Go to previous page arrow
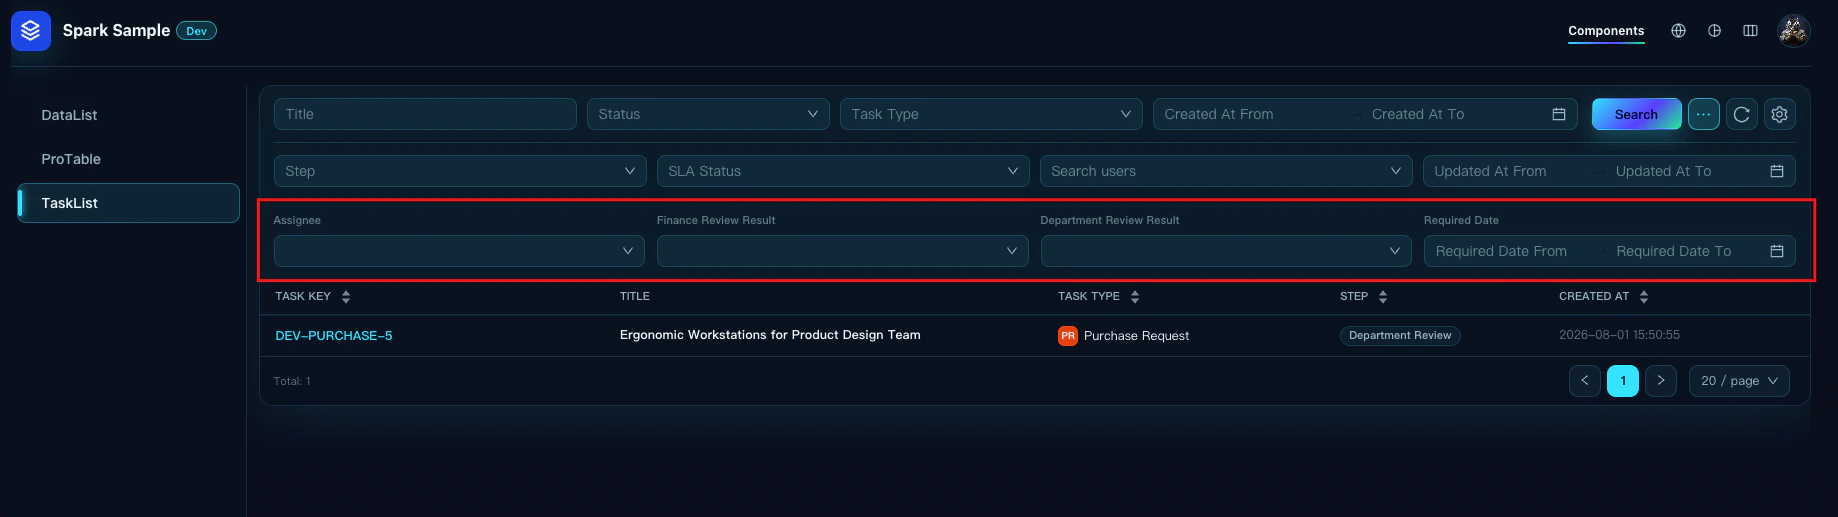Image resolution: width=1838 pixels, height=517 pixels. coord(1584,381)
